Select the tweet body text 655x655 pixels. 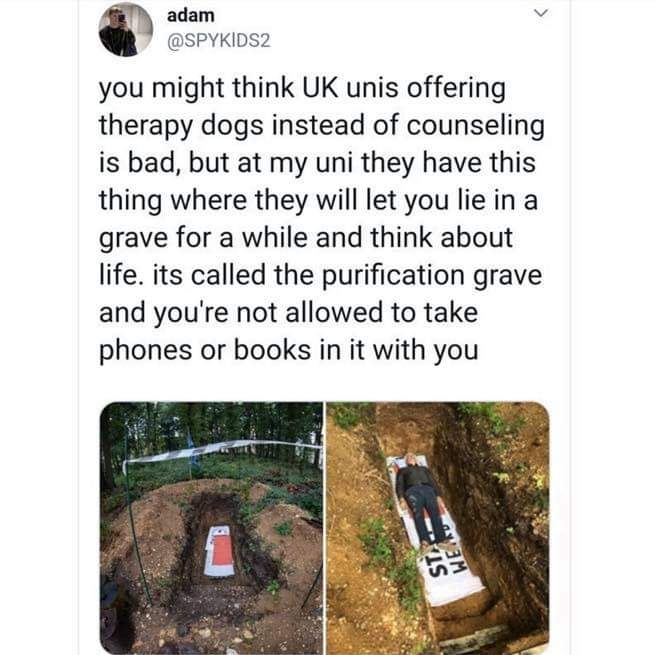321,219
